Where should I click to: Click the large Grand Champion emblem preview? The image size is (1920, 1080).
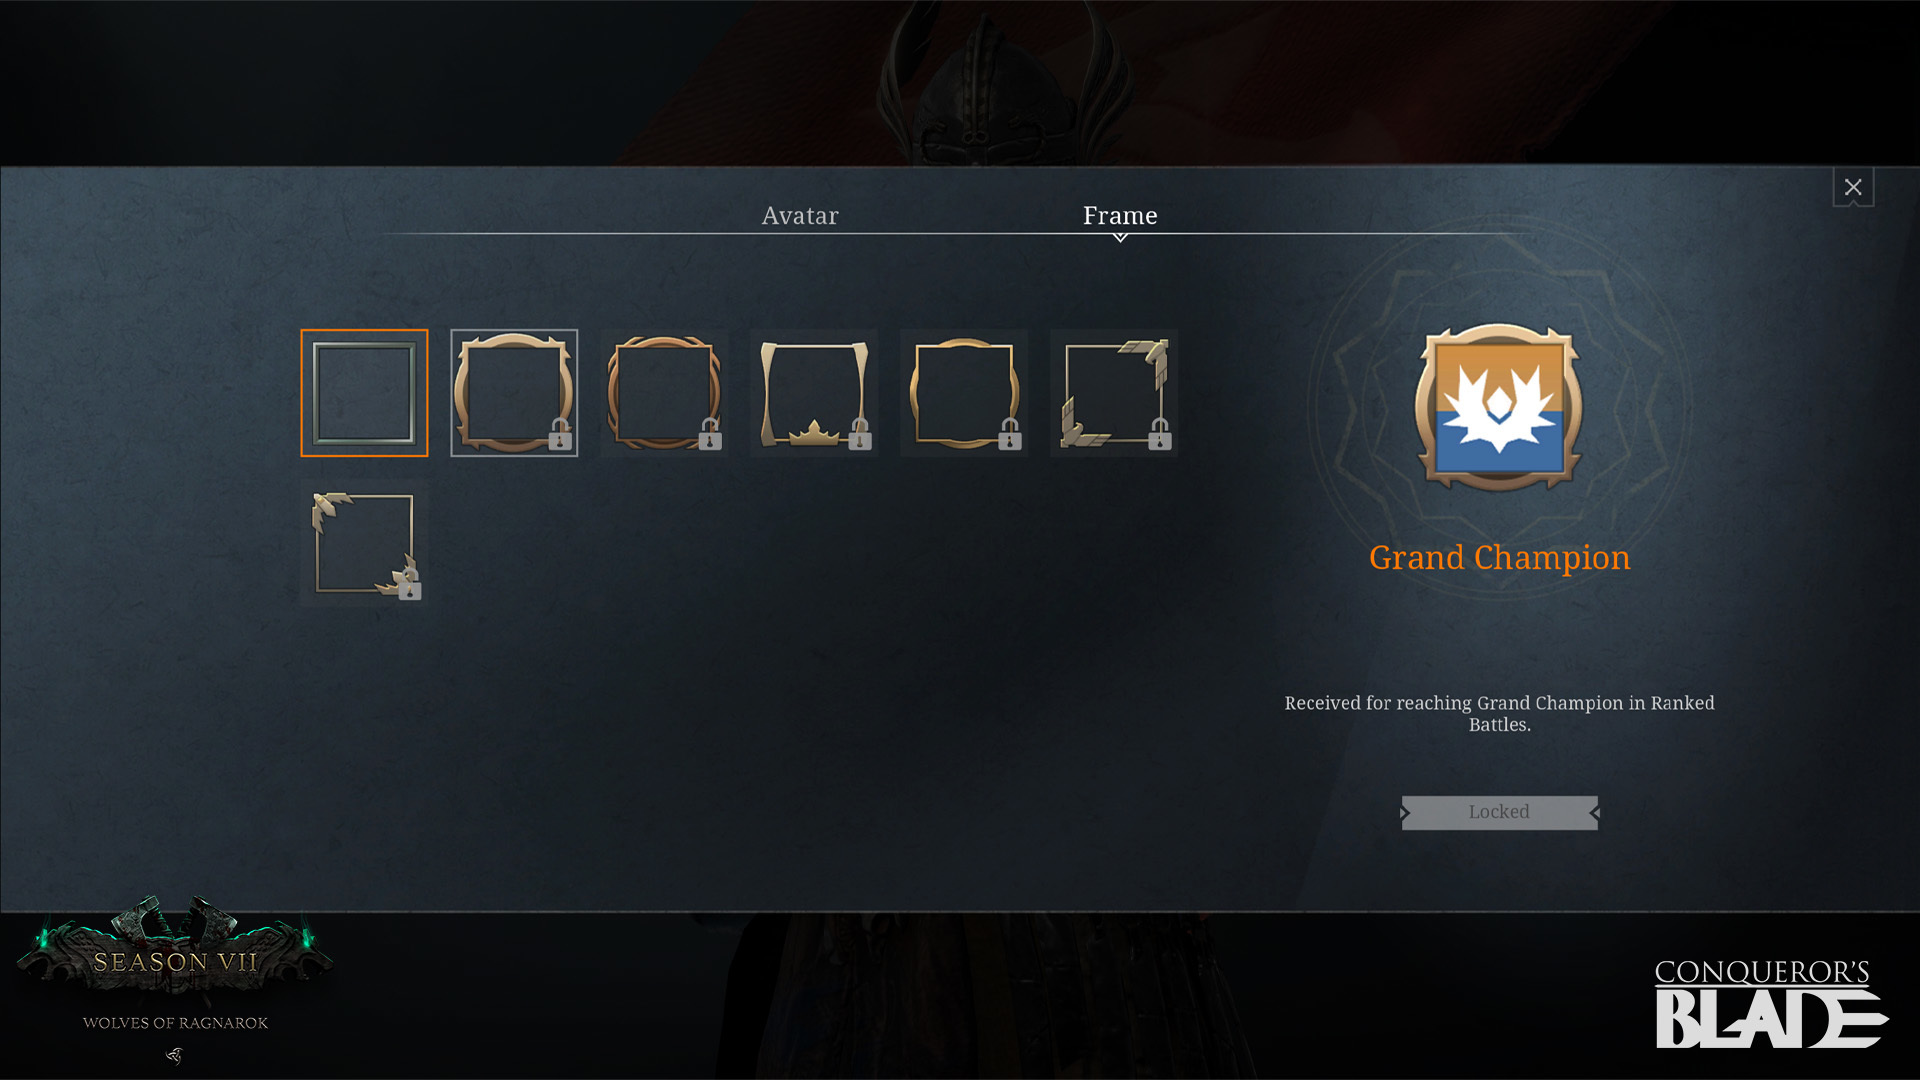(x=1499, y=407)
